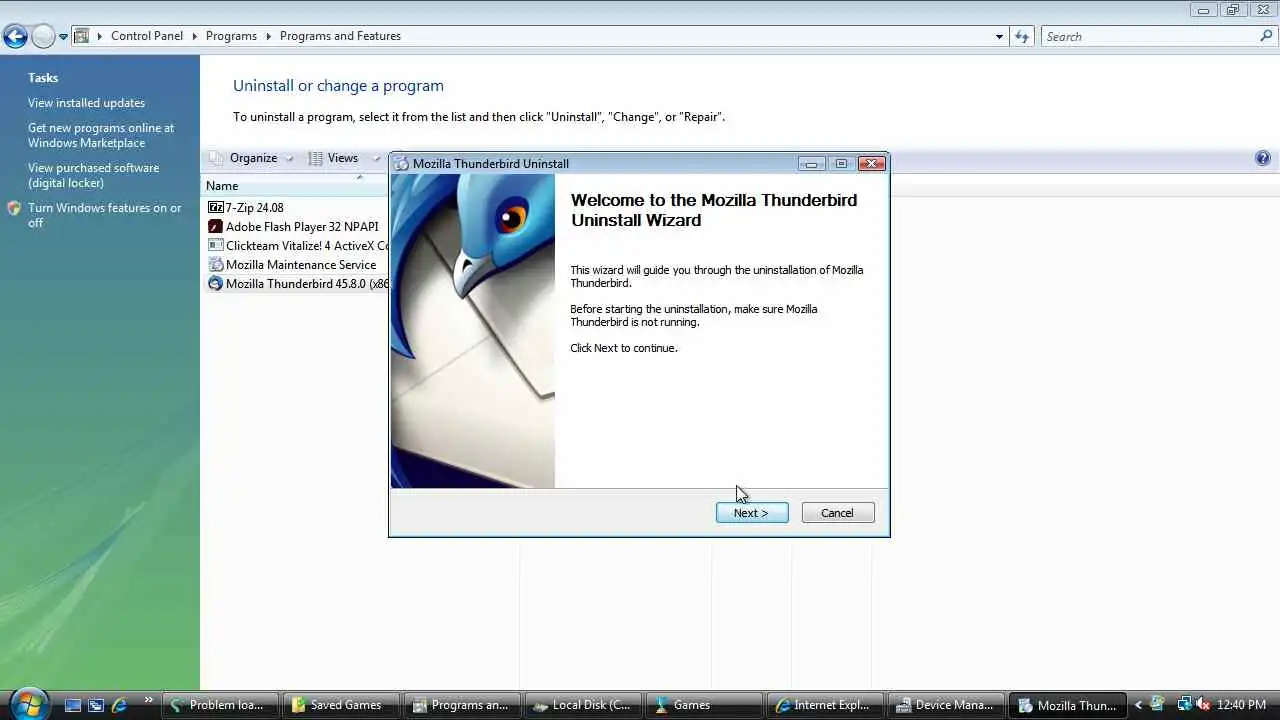This screenshot has height=720, width=1280.
Task: Open the address bar history dropdown
Action: 999,37
